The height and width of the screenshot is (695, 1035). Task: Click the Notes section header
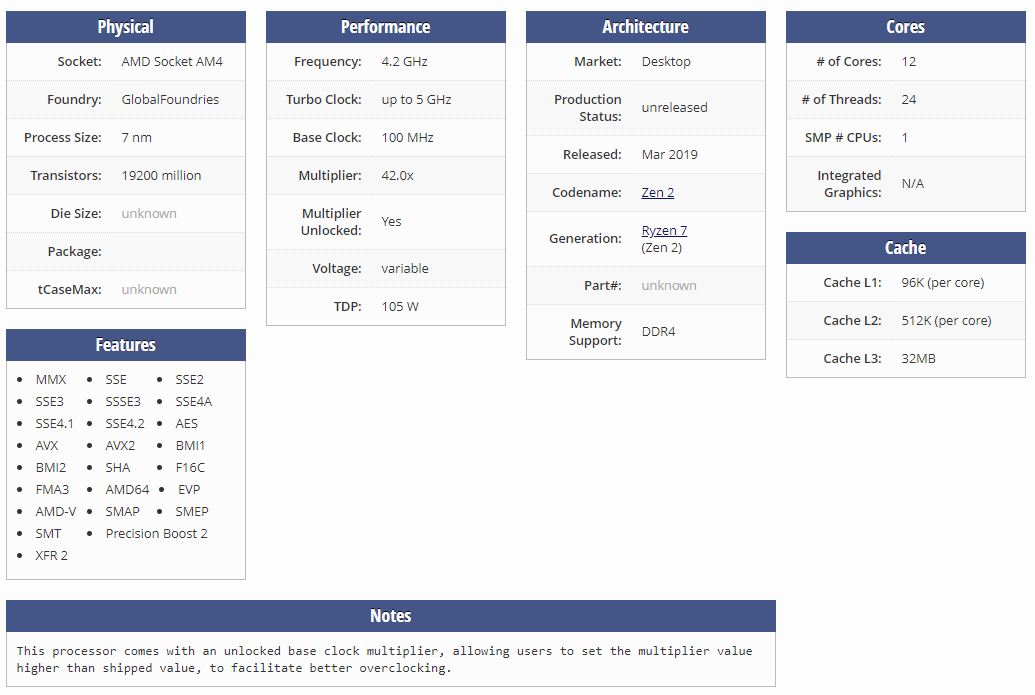pos(391,616)
